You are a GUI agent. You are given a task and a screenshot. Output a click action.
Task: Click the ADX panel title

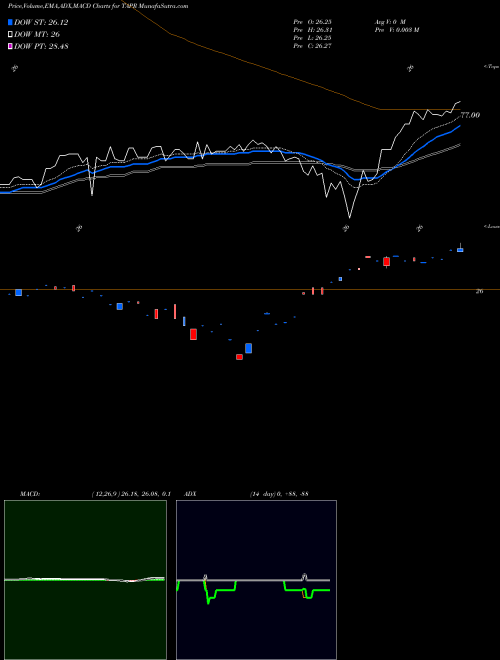[190, 494]
